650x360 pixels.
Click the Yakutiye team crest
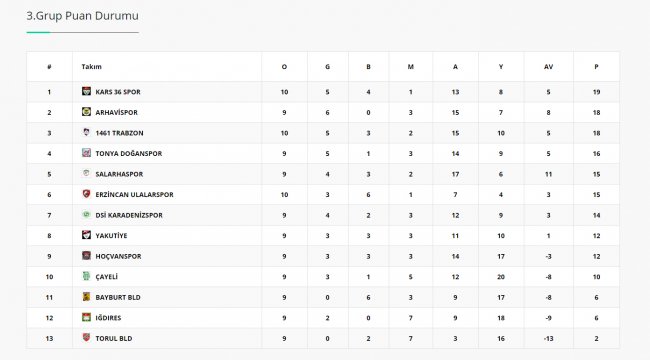(86, 235)
